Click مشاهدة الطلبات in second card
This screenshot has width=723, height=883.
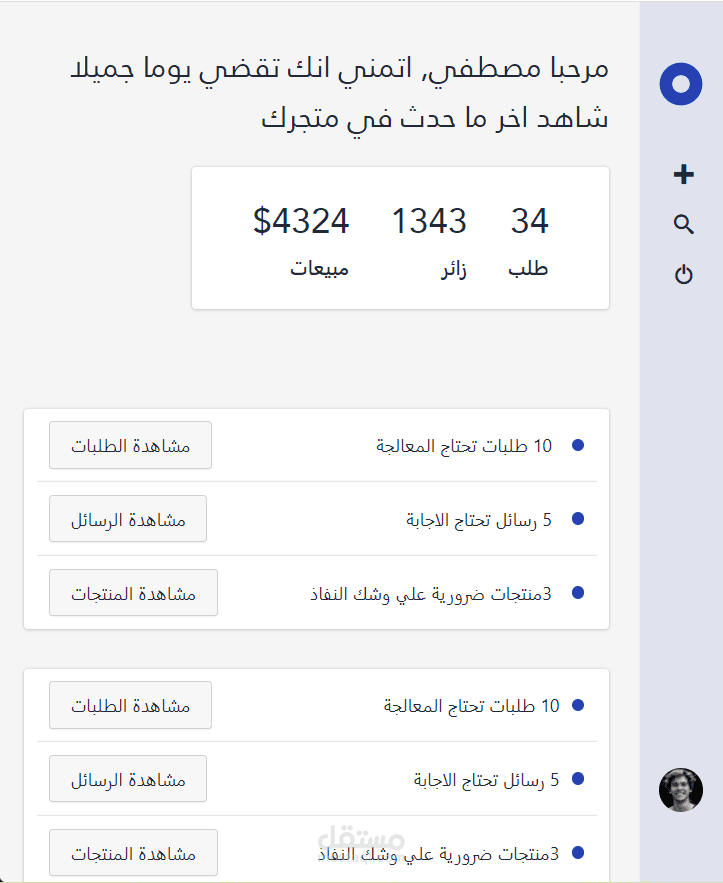[x=130, y=705]
